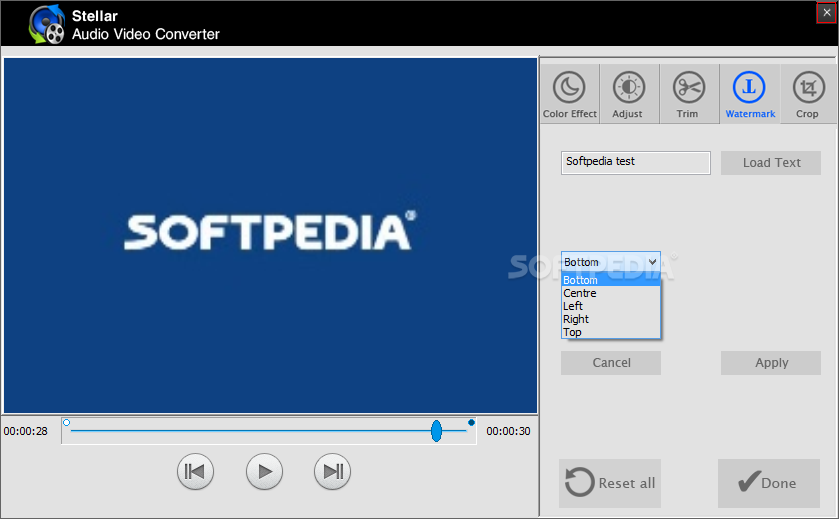Skip to the previous frame
The width and height of the screenshot is (839, 519).
(195, 472)
